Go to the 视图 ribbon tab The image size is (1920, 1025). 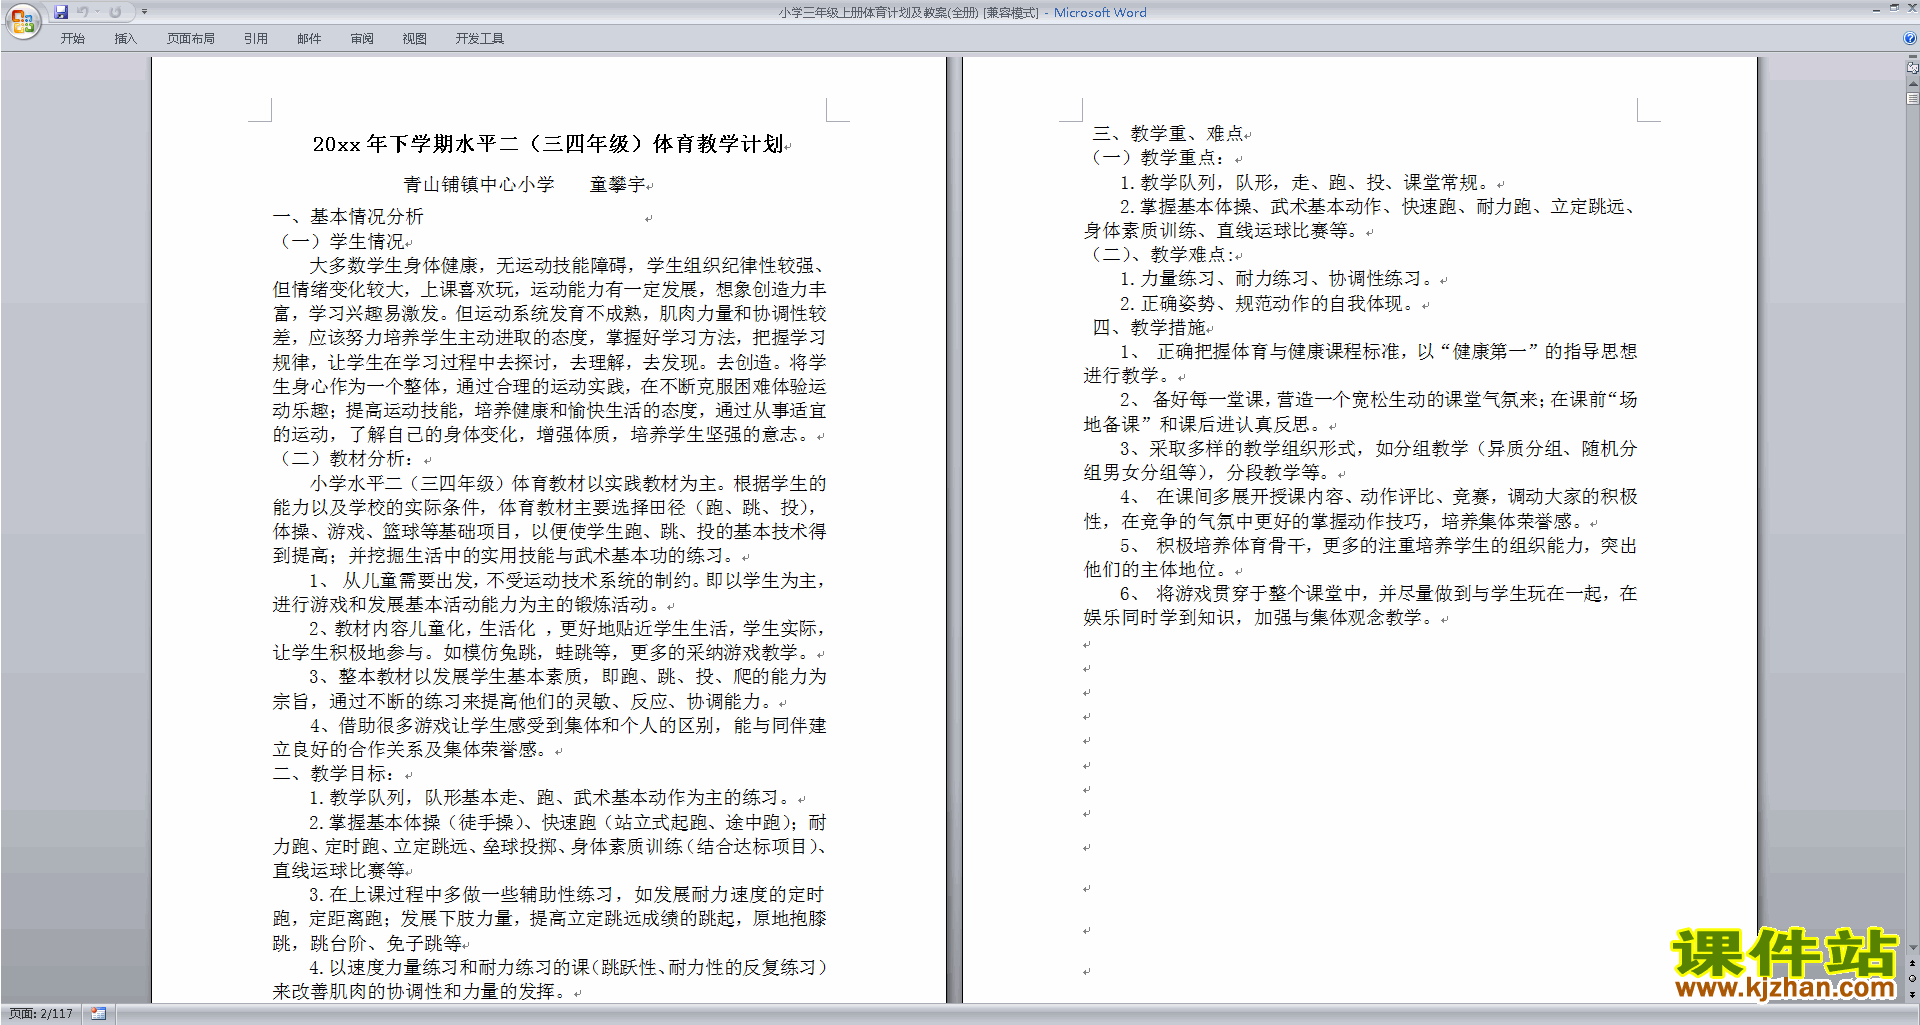[x=415, y=39]
